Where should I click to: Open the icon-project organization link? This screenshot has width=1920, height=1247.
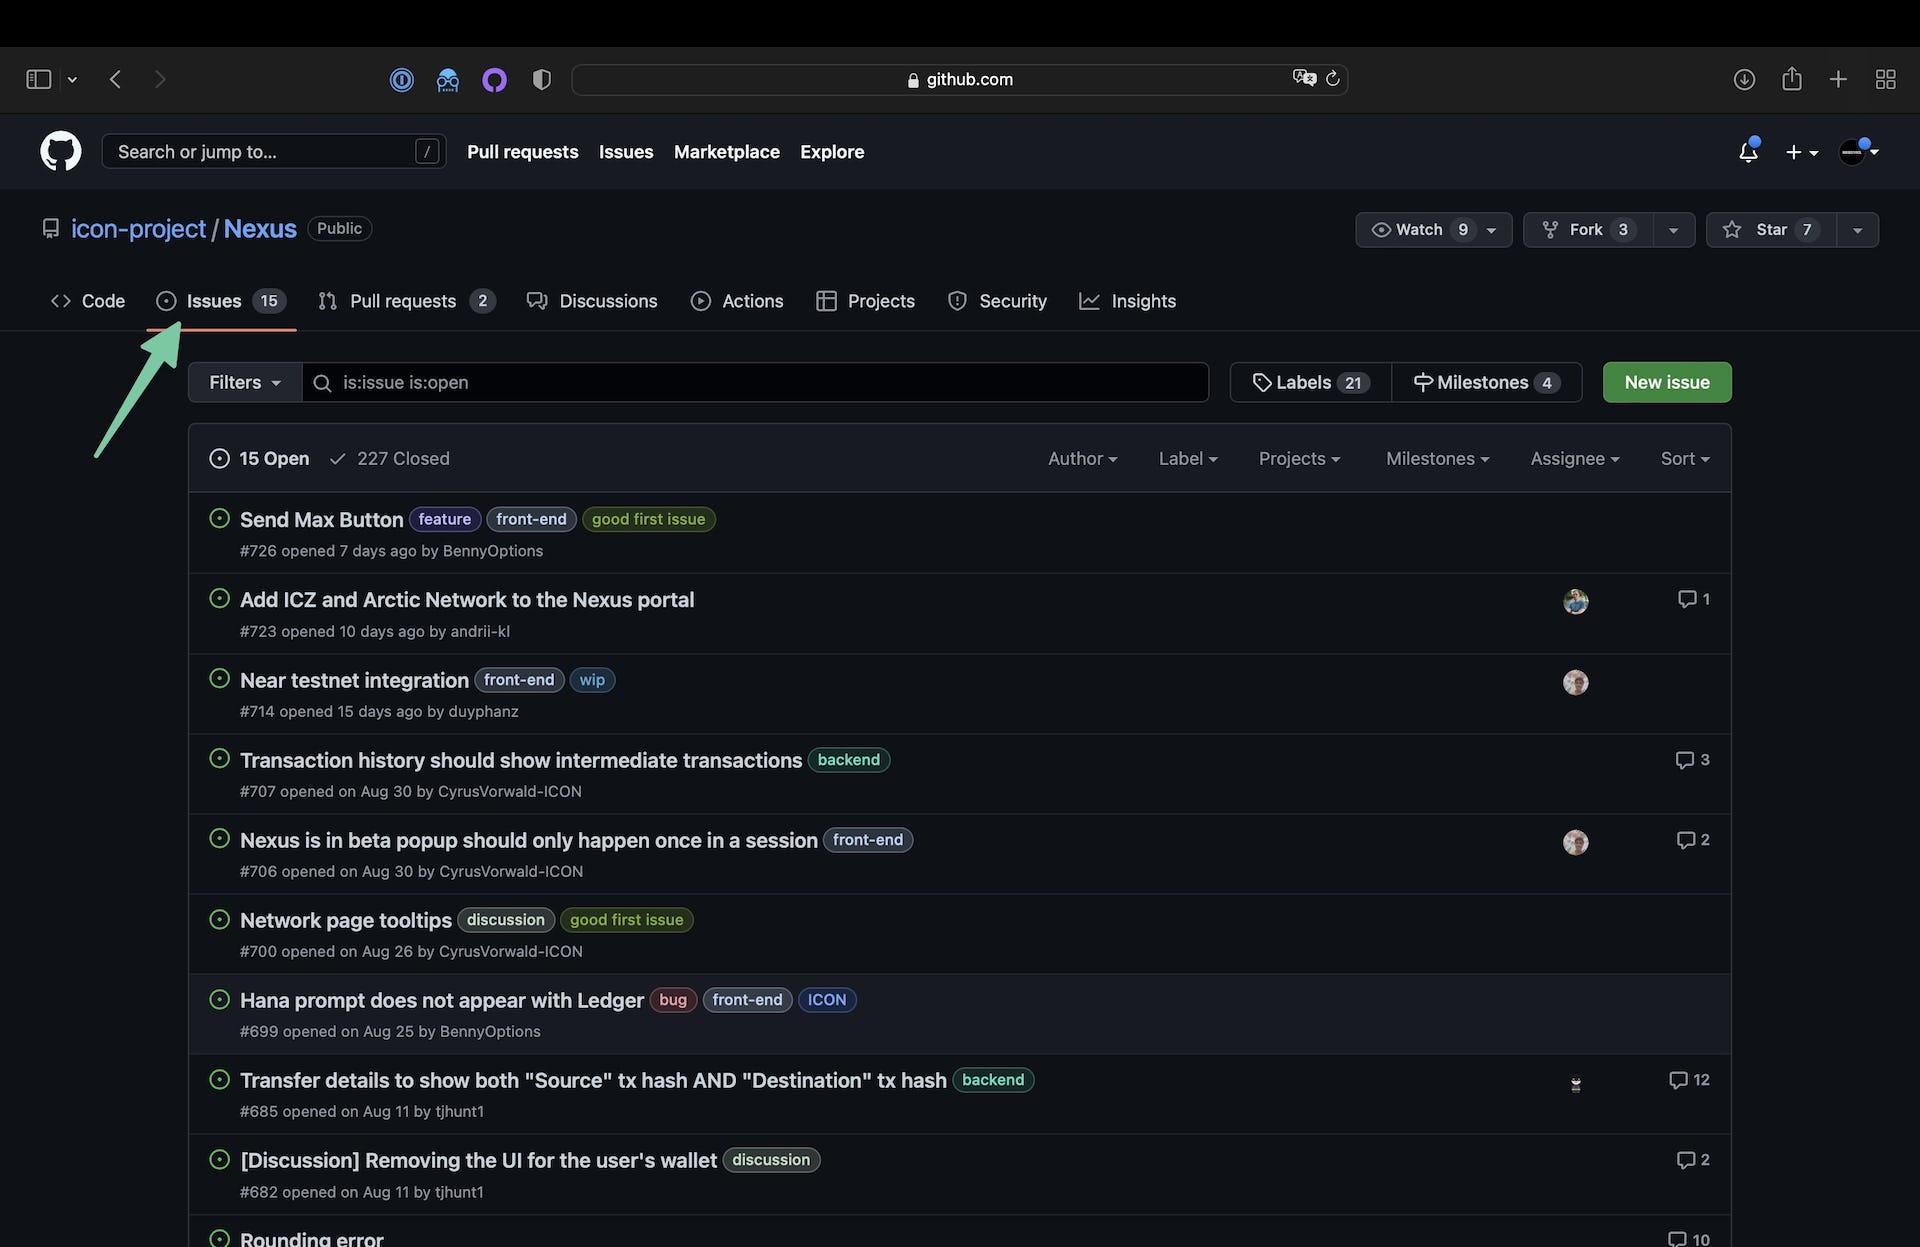pyautogui.click(x=138, y=229)
